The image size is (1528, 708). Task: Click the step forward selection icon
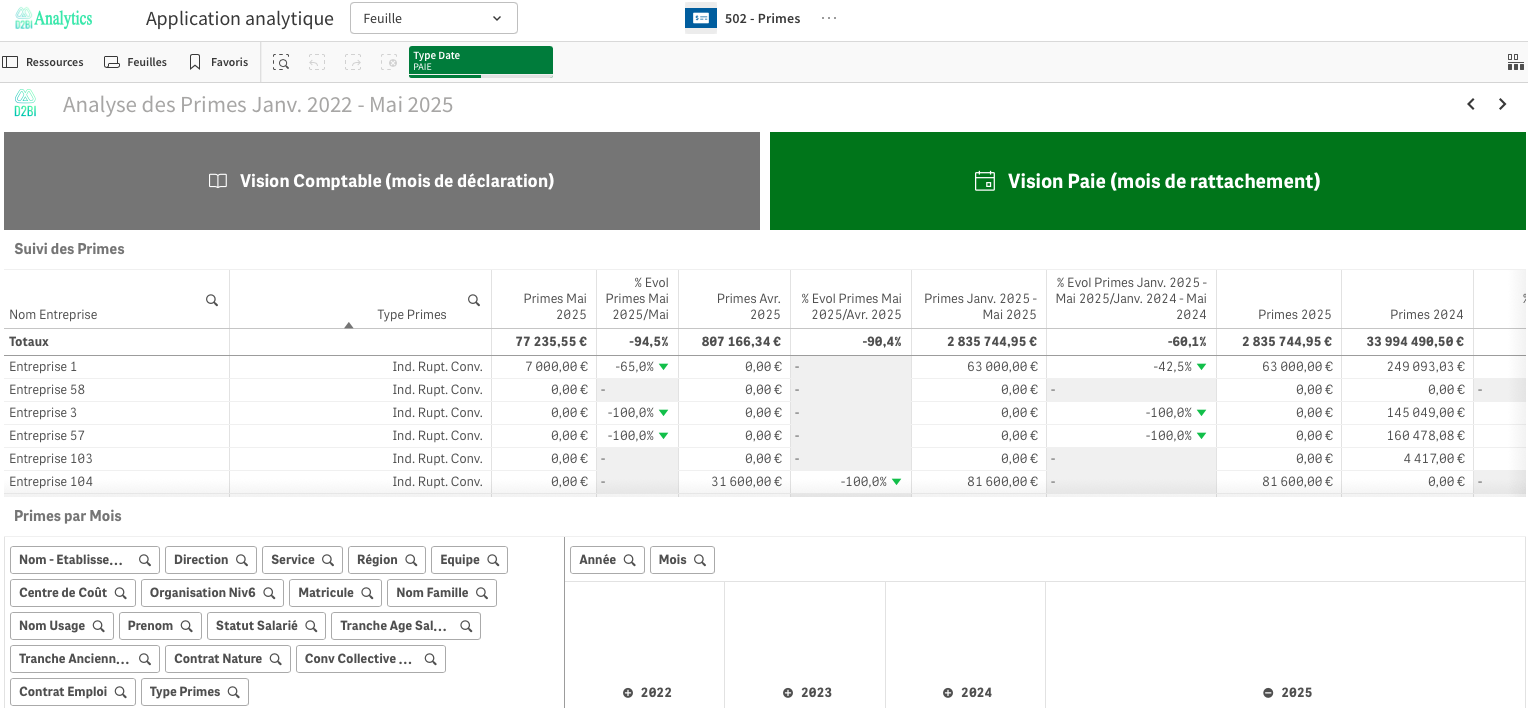(x=353, y=62)
